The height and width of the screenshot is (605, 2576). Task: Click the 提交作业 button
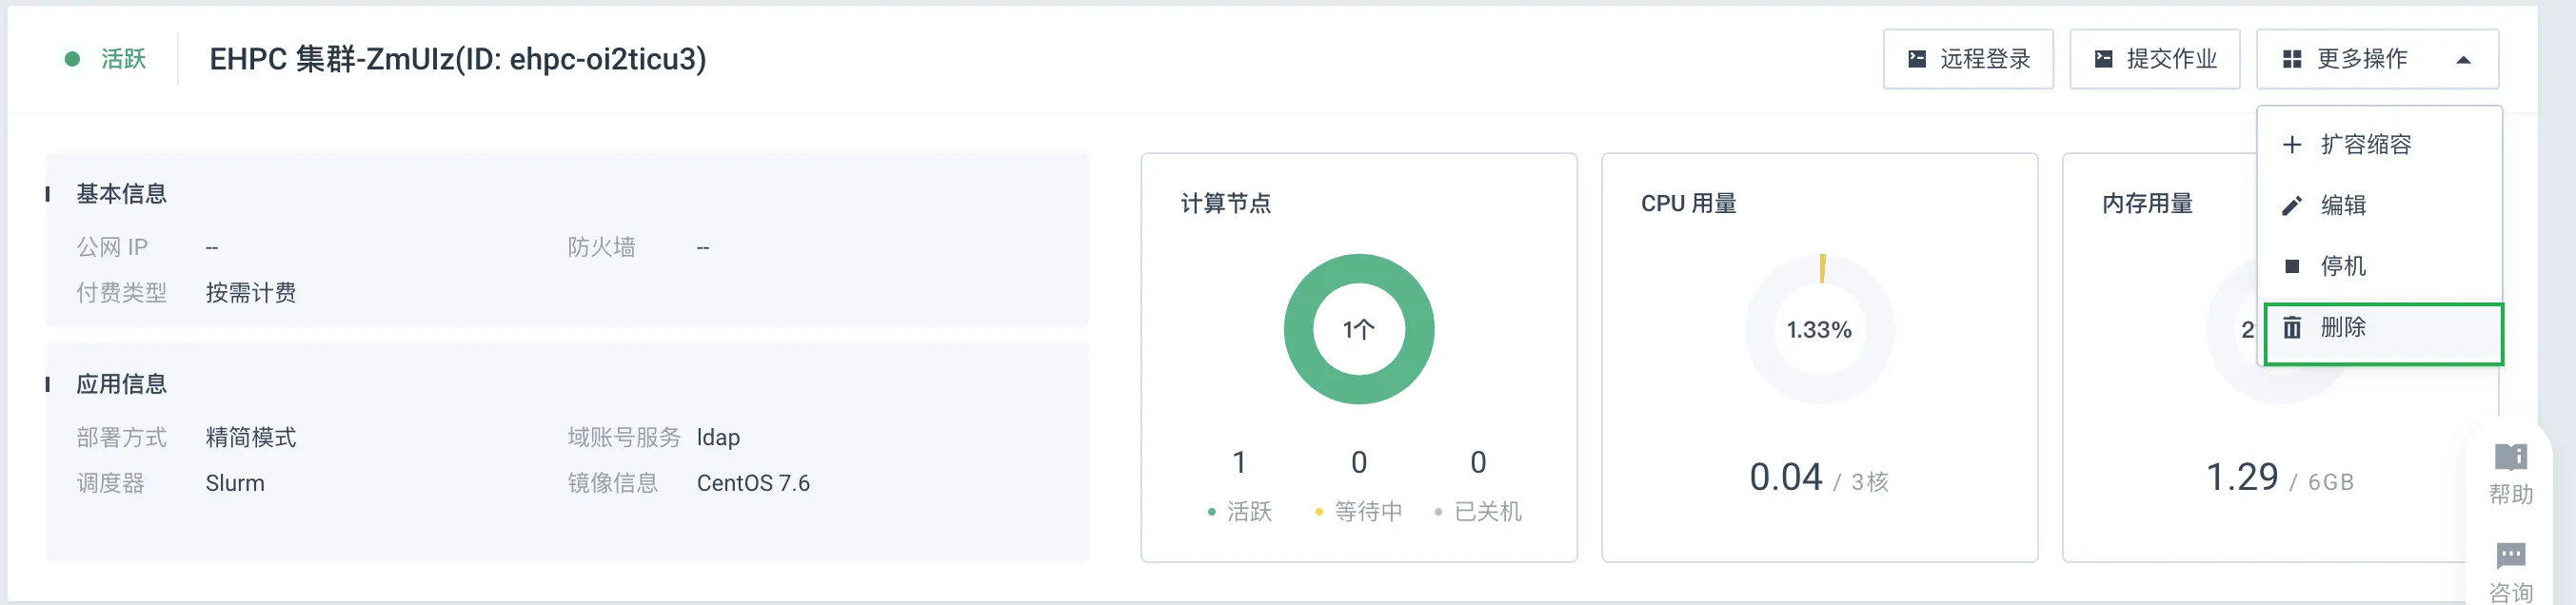coord(2154,59)
